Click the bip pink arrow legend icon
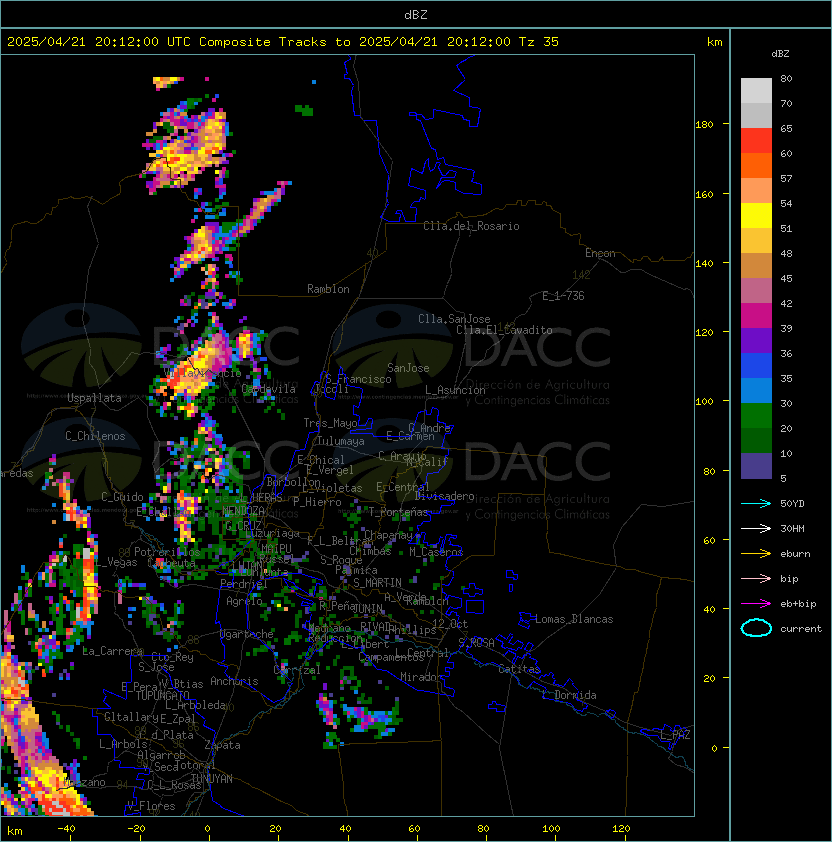The height and width of the screenshot is (842, 832). (x=756, y=578)
